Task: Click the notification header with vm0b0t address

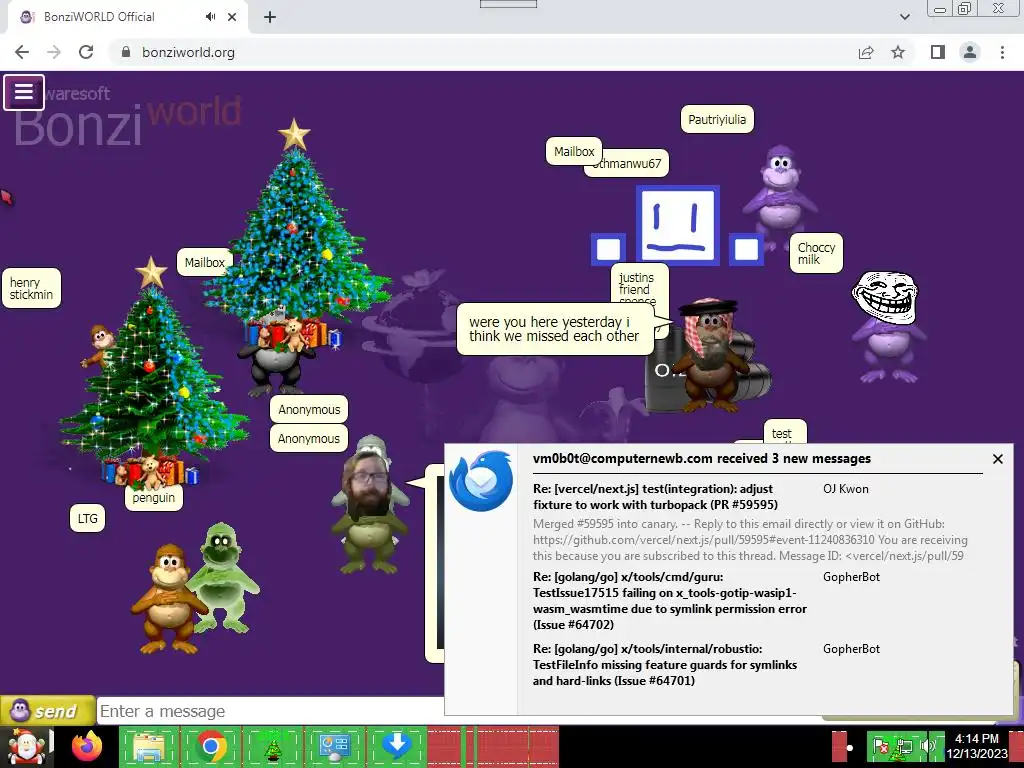Action: [701, 458]
